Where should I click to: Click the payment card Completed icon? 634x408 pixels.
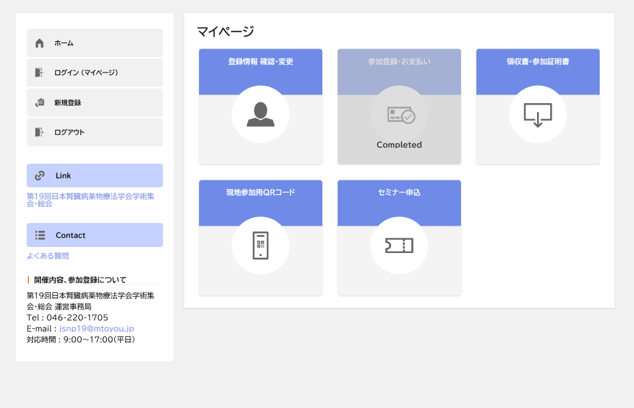coord(399,116)
